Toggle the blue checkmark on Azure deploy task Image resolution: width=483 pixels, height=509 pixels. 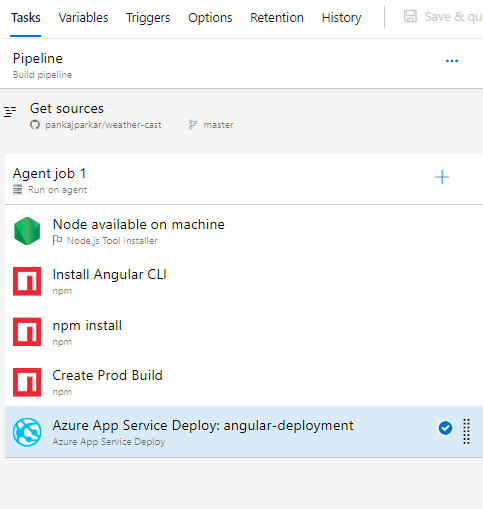[445, 428]
